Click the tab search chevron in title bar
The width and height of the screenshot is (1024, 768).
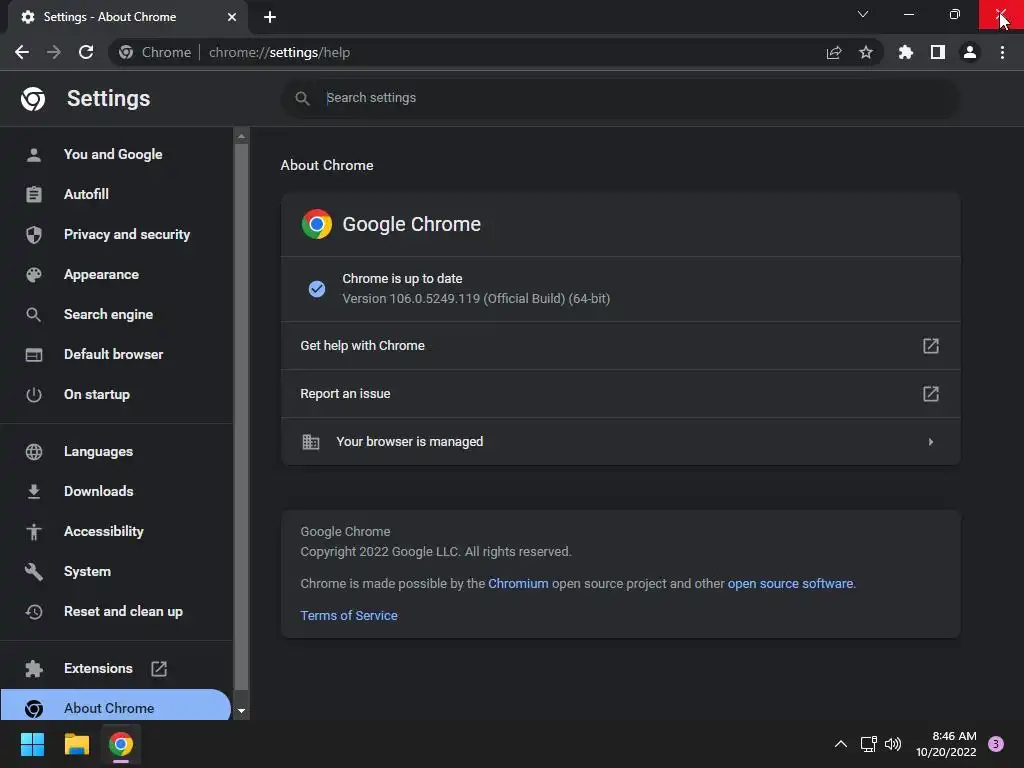point(863,14)
